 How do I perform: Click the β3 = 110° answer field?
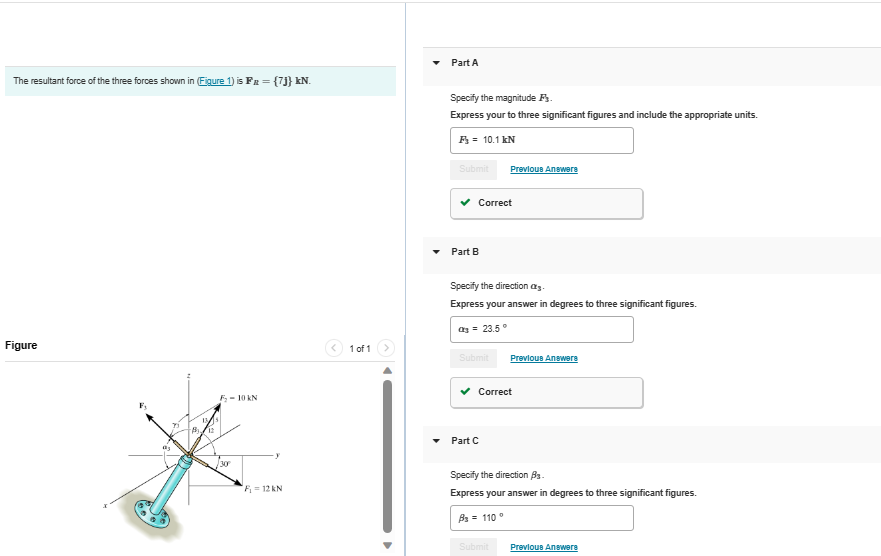[x=542, y=518]
